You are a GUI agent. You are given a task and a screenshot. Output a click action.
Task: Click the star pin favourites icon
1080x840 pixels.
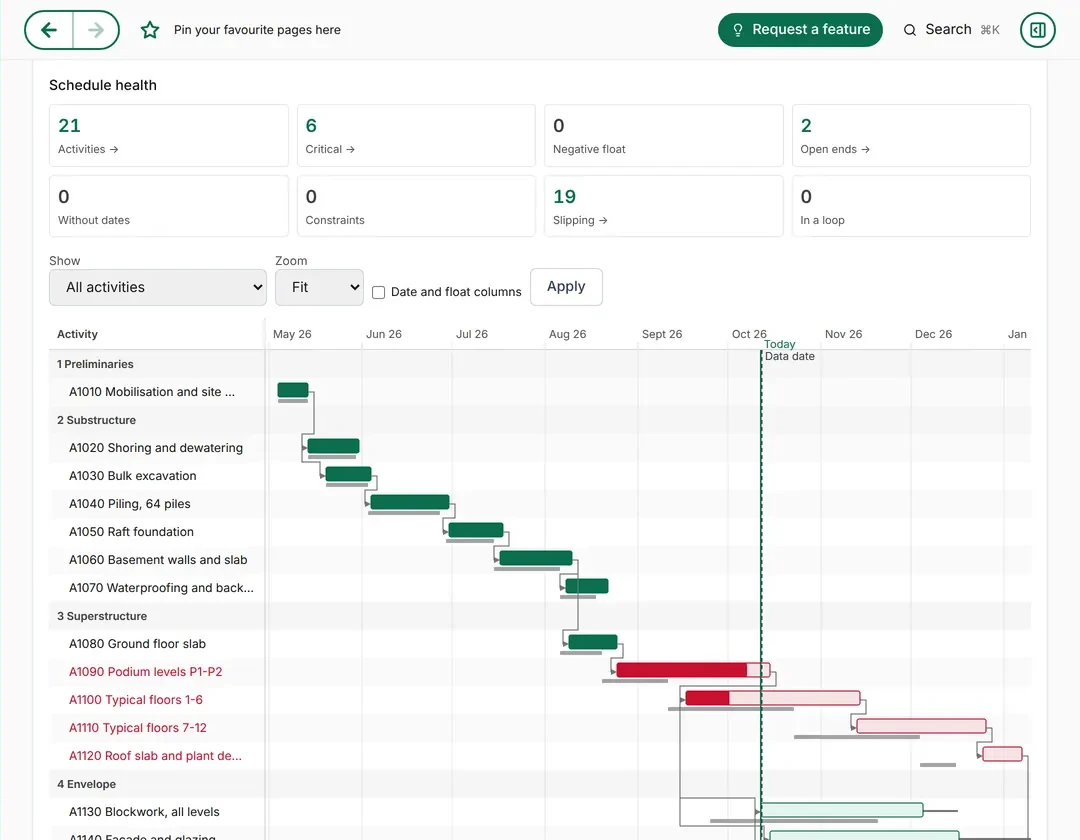(x=149, y=30)
